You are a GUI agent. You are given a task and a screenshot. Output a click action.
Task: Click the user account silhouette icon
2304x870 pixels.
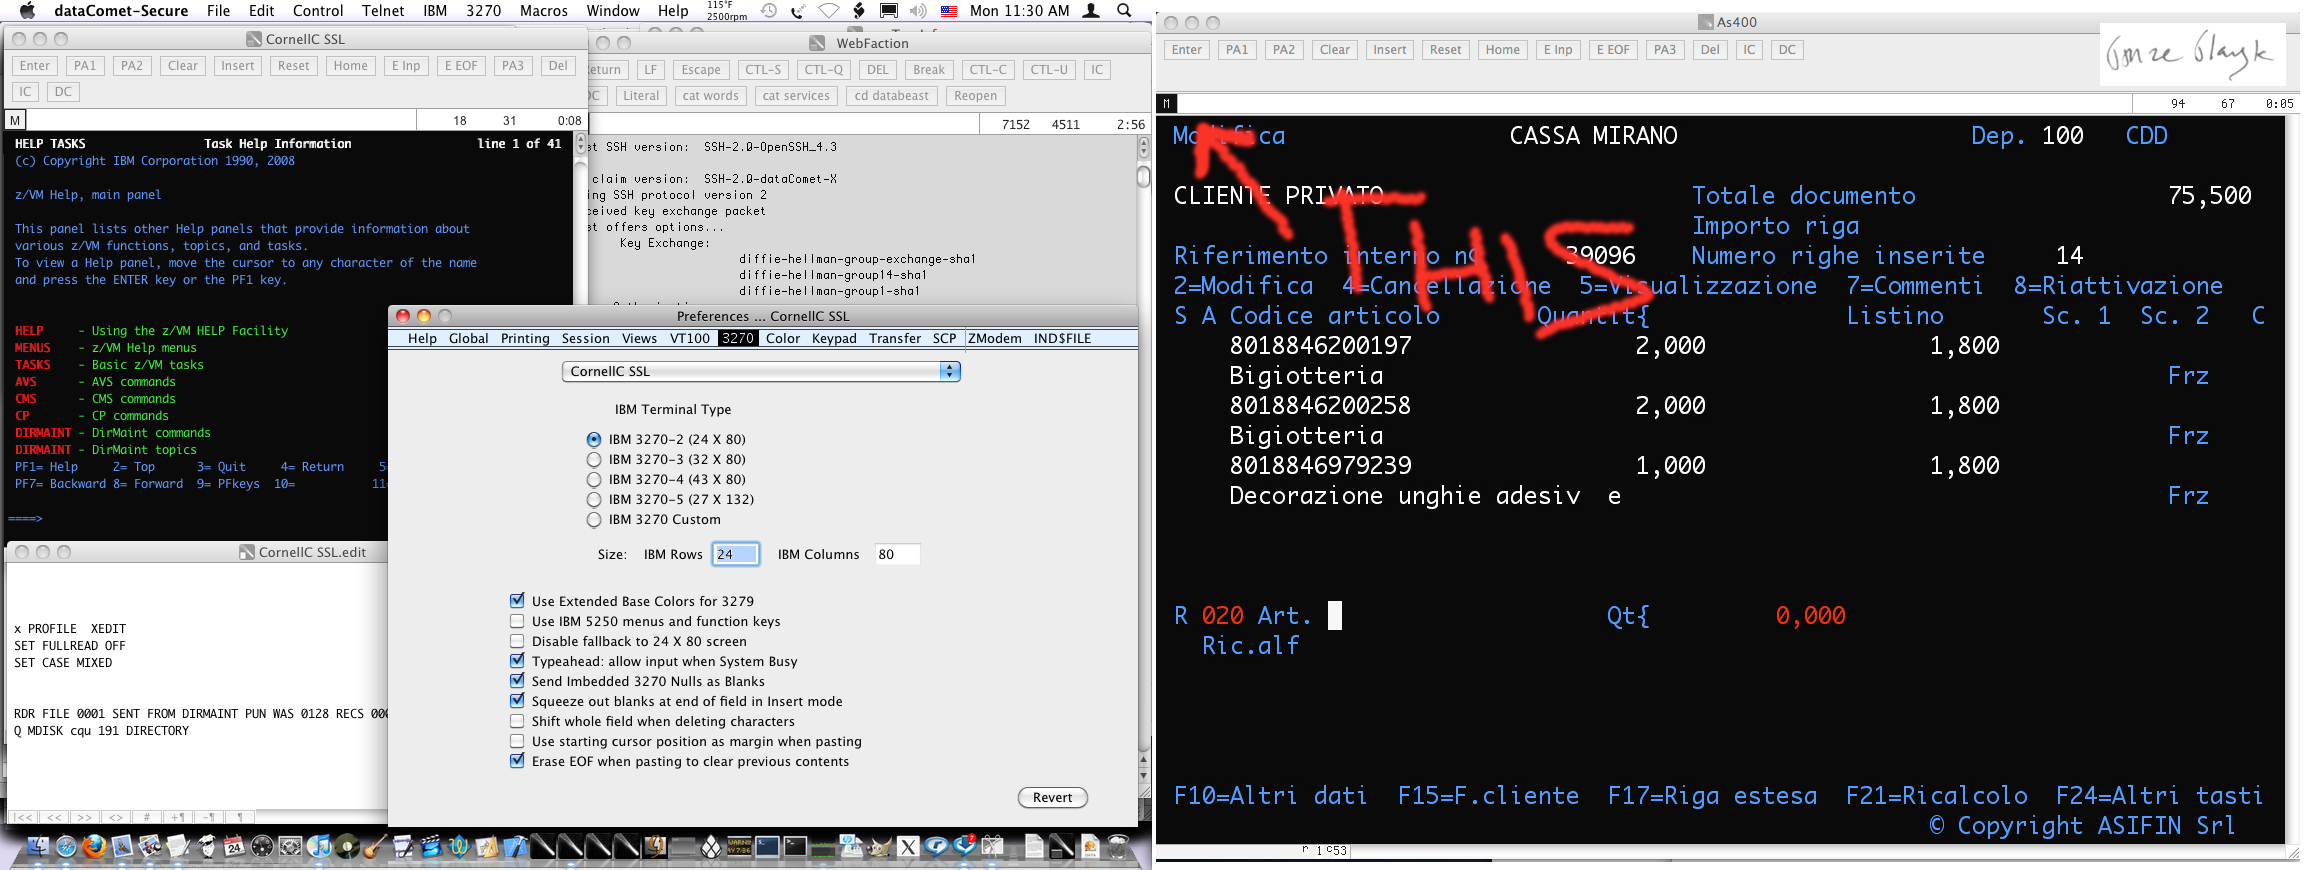coord(1092,11)
